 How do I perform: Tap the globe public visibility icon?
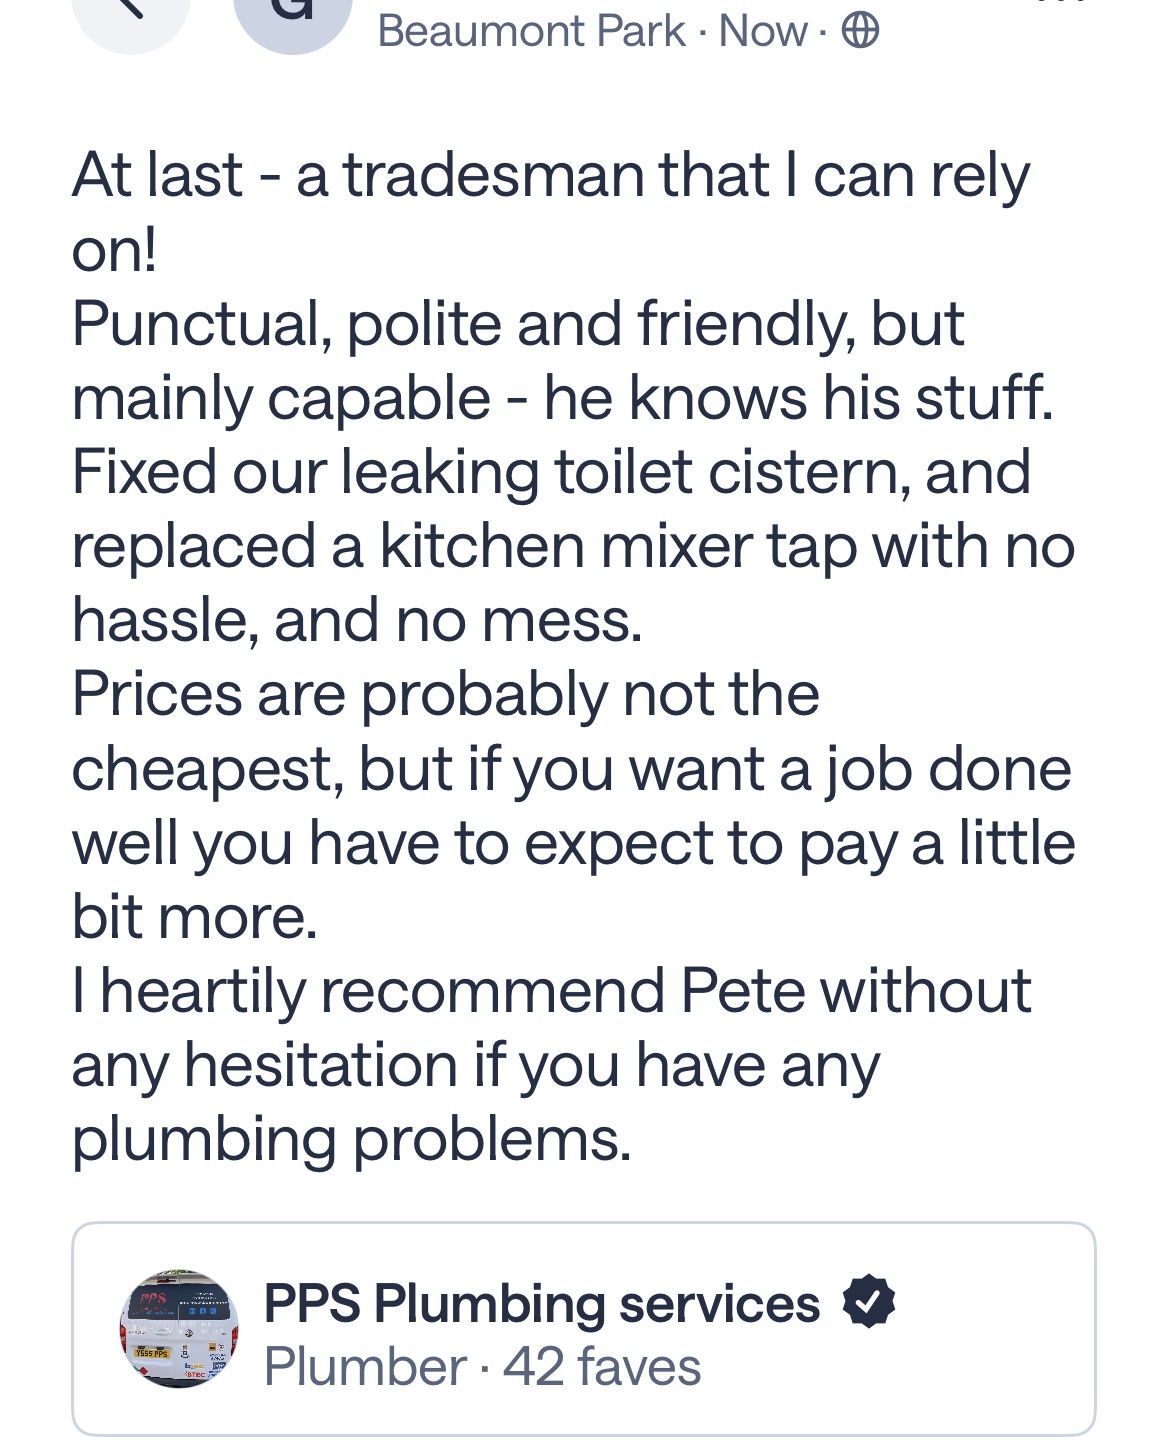tap(860, 32)
